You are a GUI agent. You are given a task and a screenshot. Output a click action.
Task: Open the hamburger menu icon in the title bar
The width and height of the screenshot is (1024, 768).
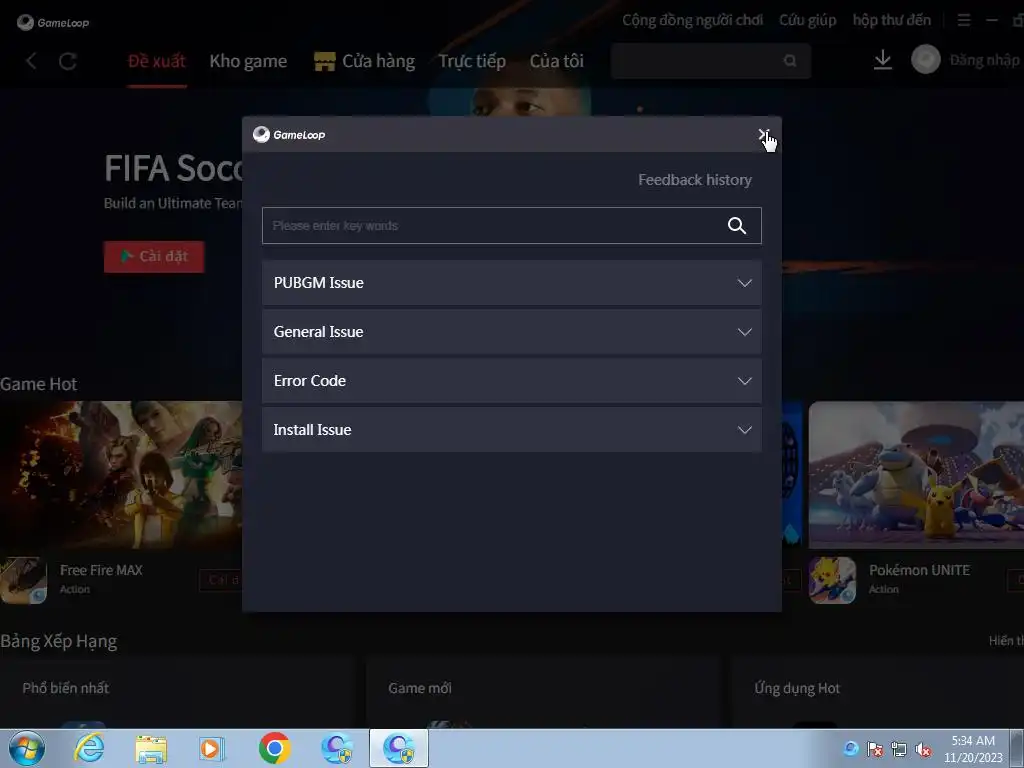click(x=964, y=20)
